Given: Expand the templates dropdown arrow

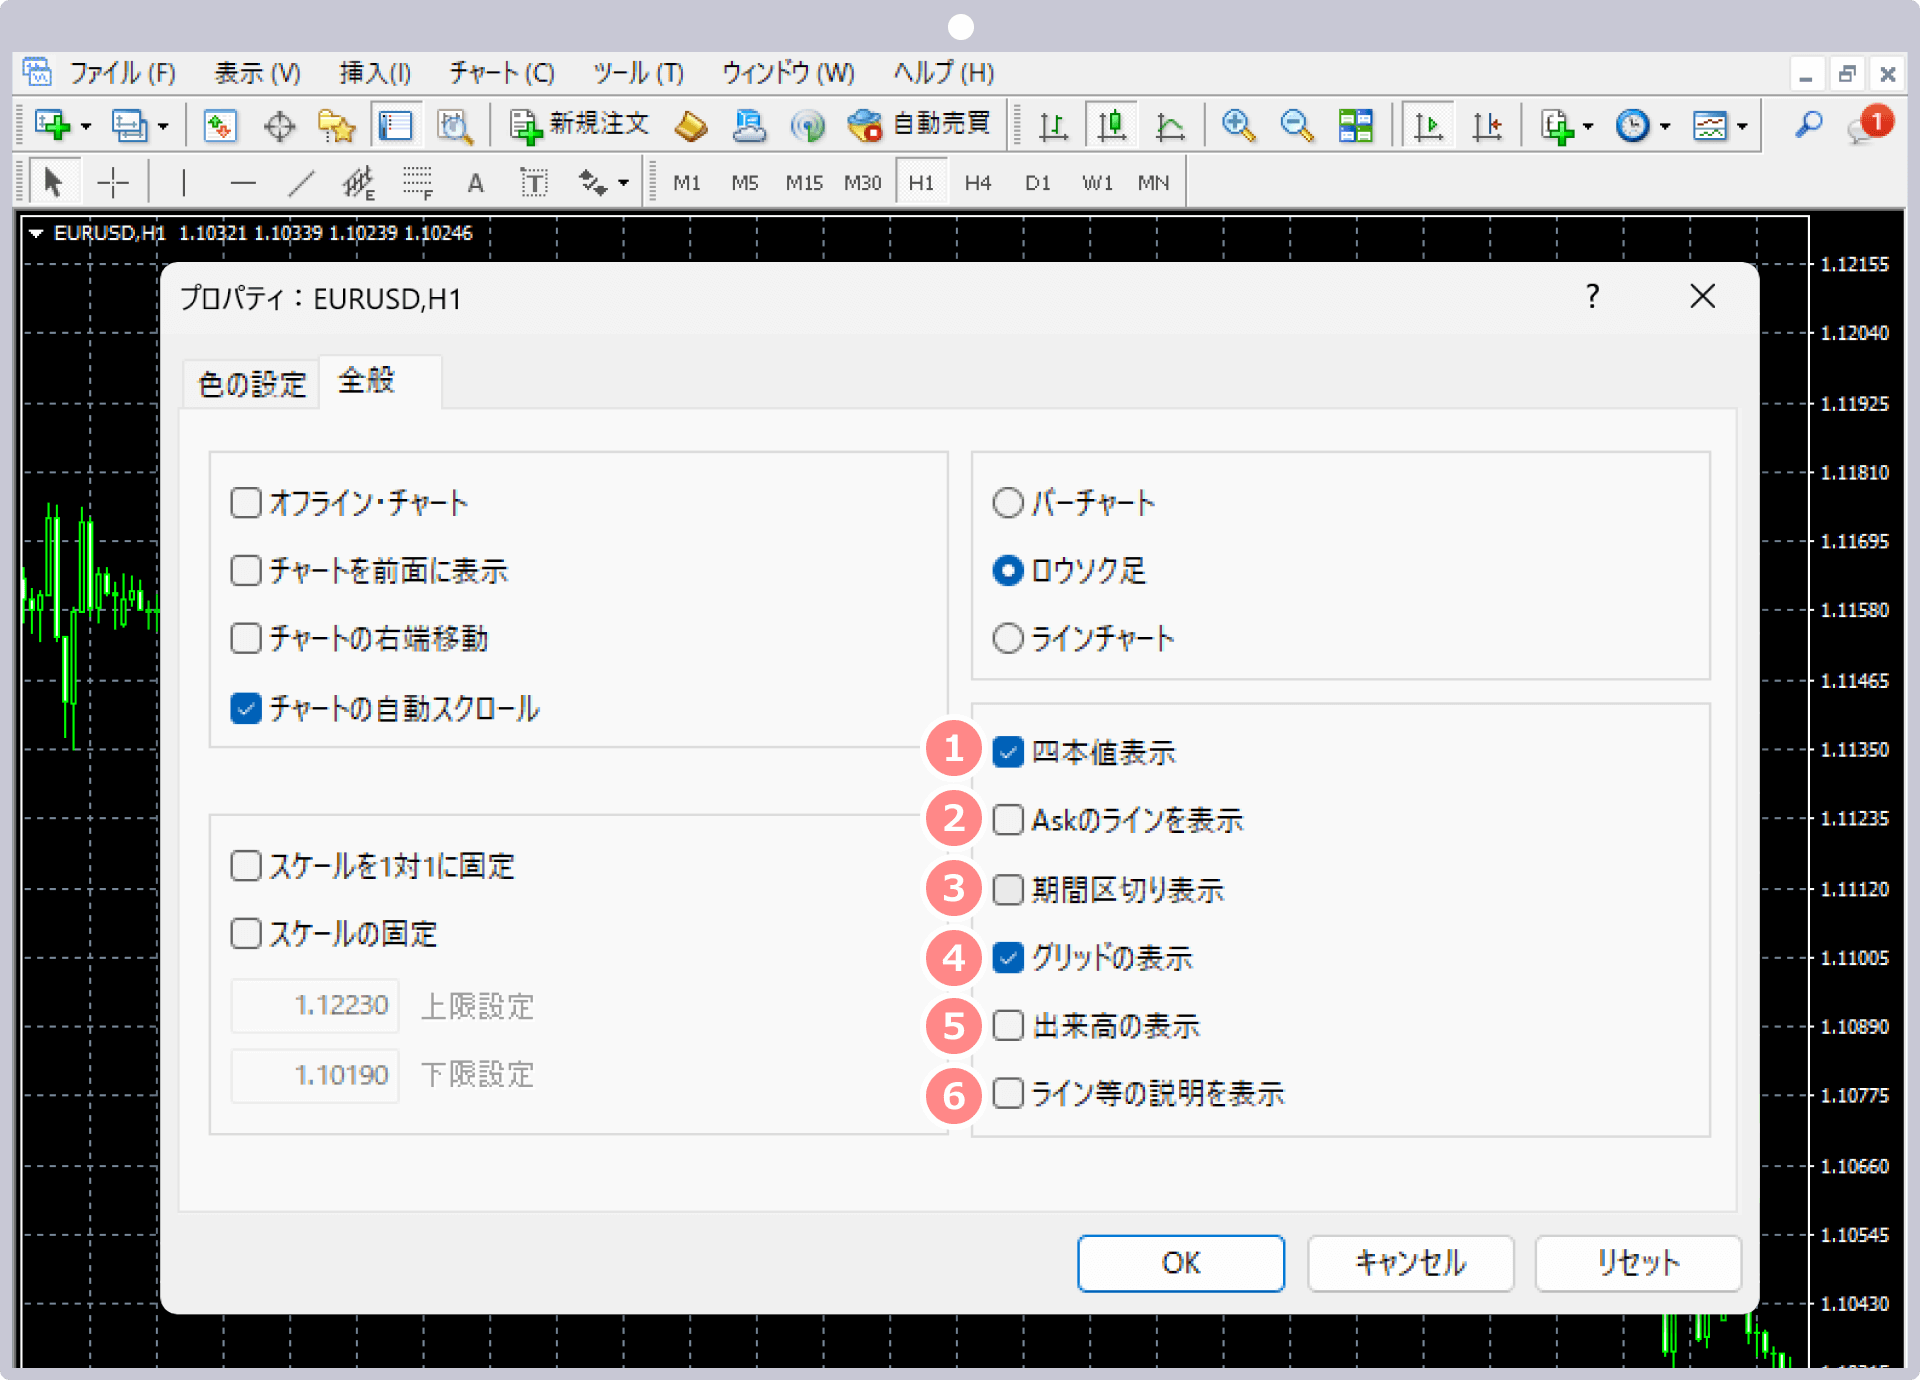Looking at the screenshot, I should (1742, 127).
